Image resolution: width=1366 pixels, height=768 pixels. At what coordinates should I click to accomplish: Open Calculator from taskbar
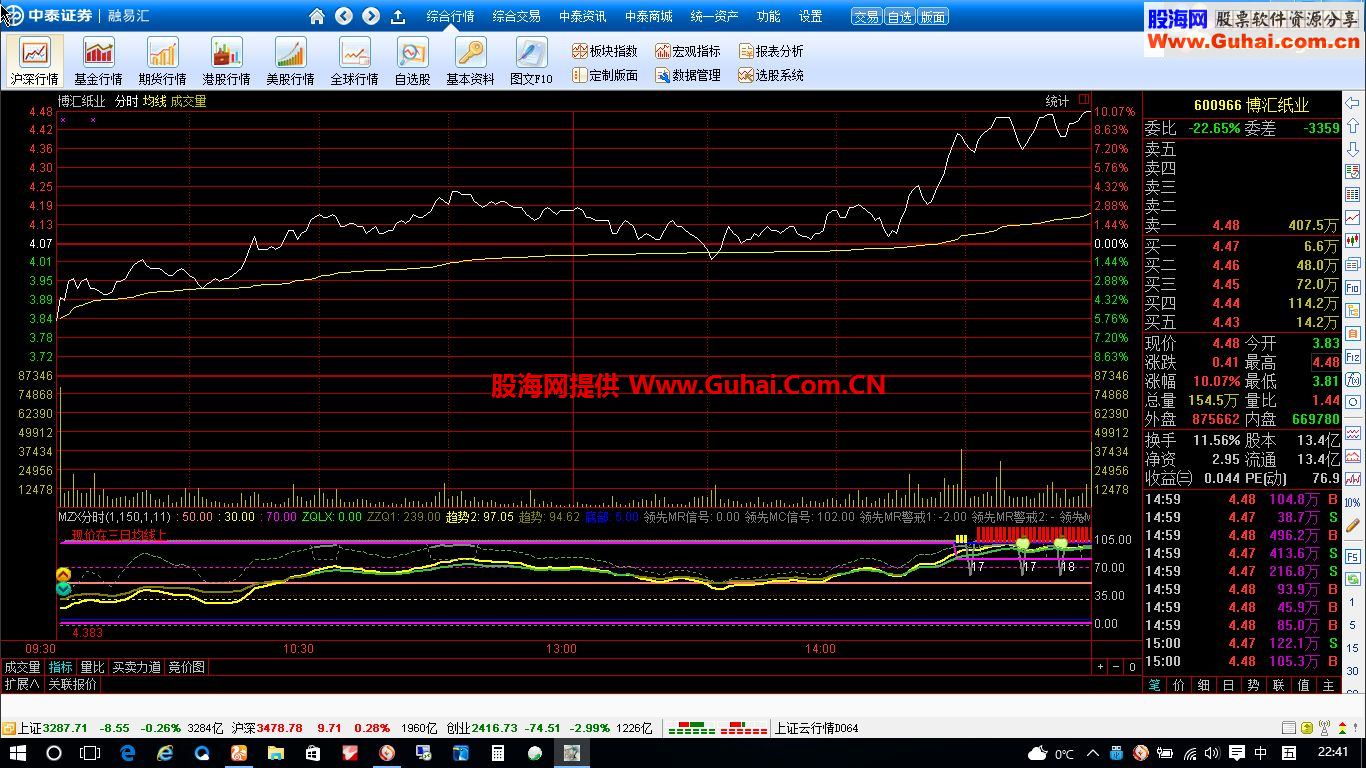(498, 753)
